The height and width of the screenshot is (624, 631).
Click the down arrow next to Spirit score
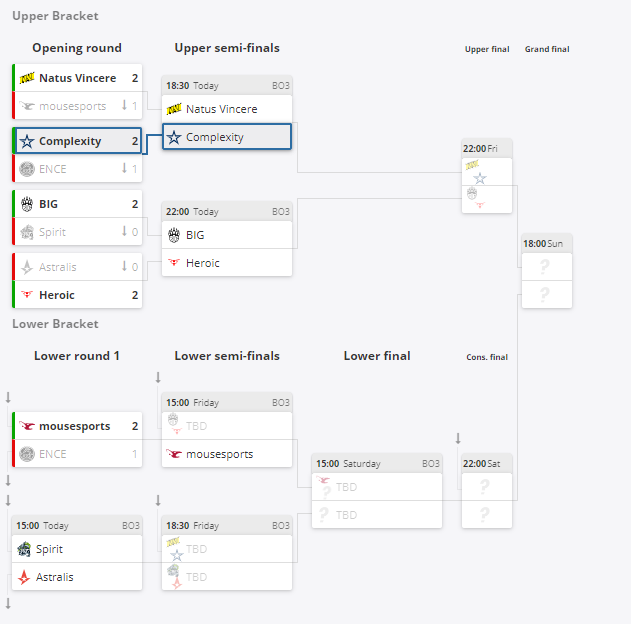(x=124, y=232)
